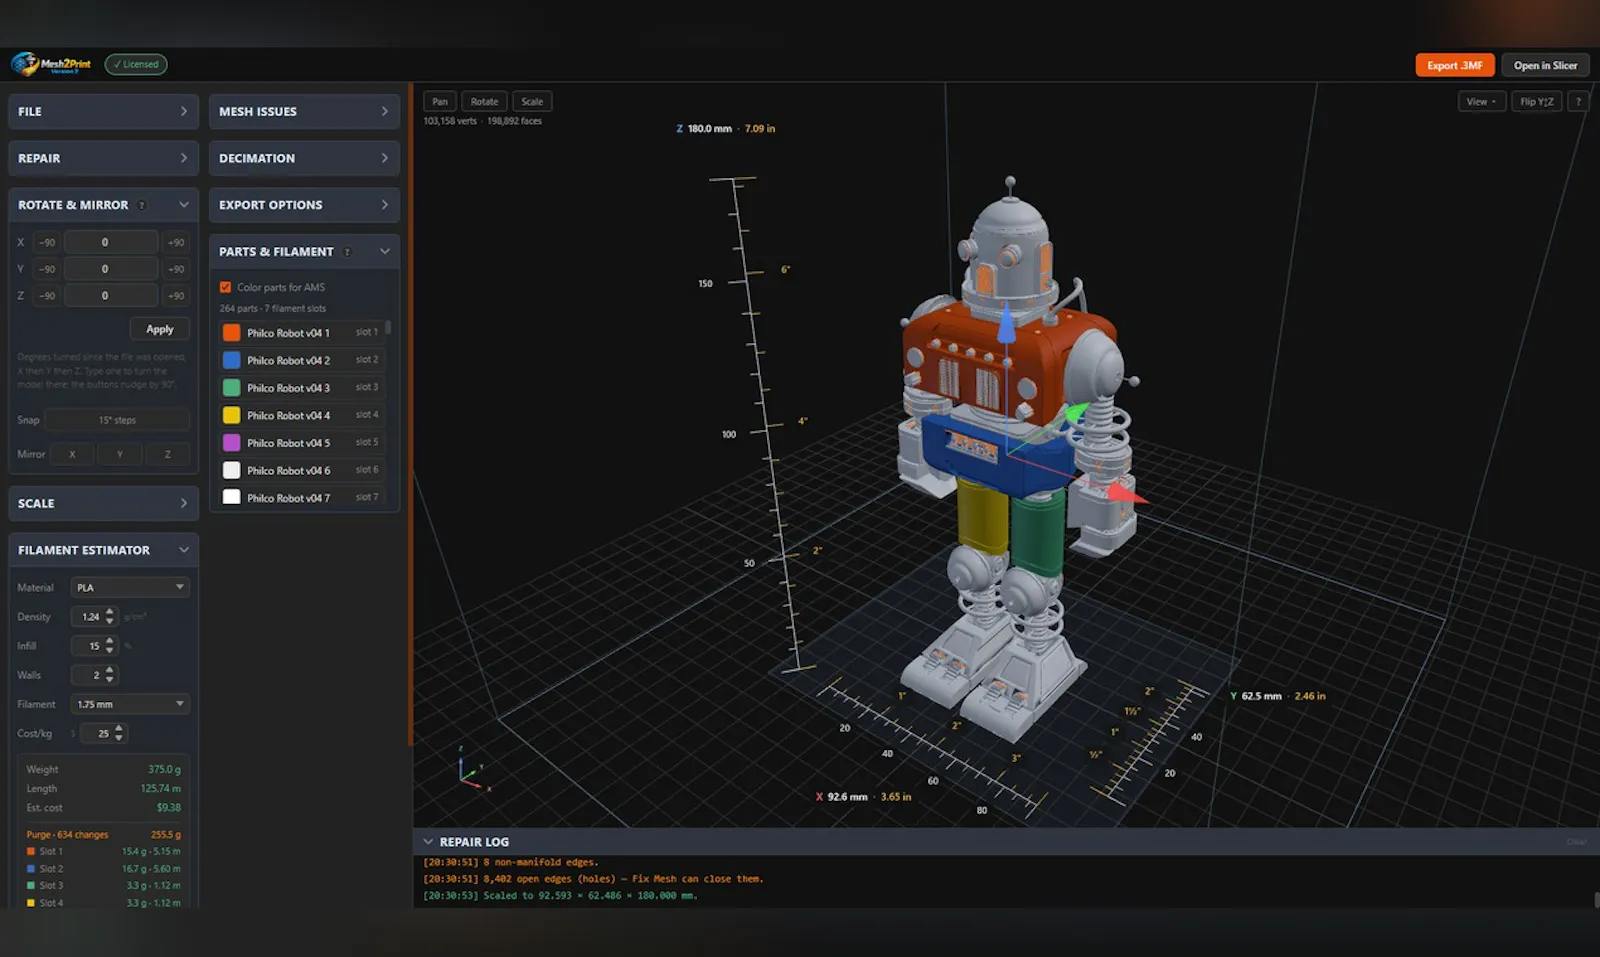Click the Cost/kg stepper
Viewport: 1600px width, 957px height.
tap(119, 734)
